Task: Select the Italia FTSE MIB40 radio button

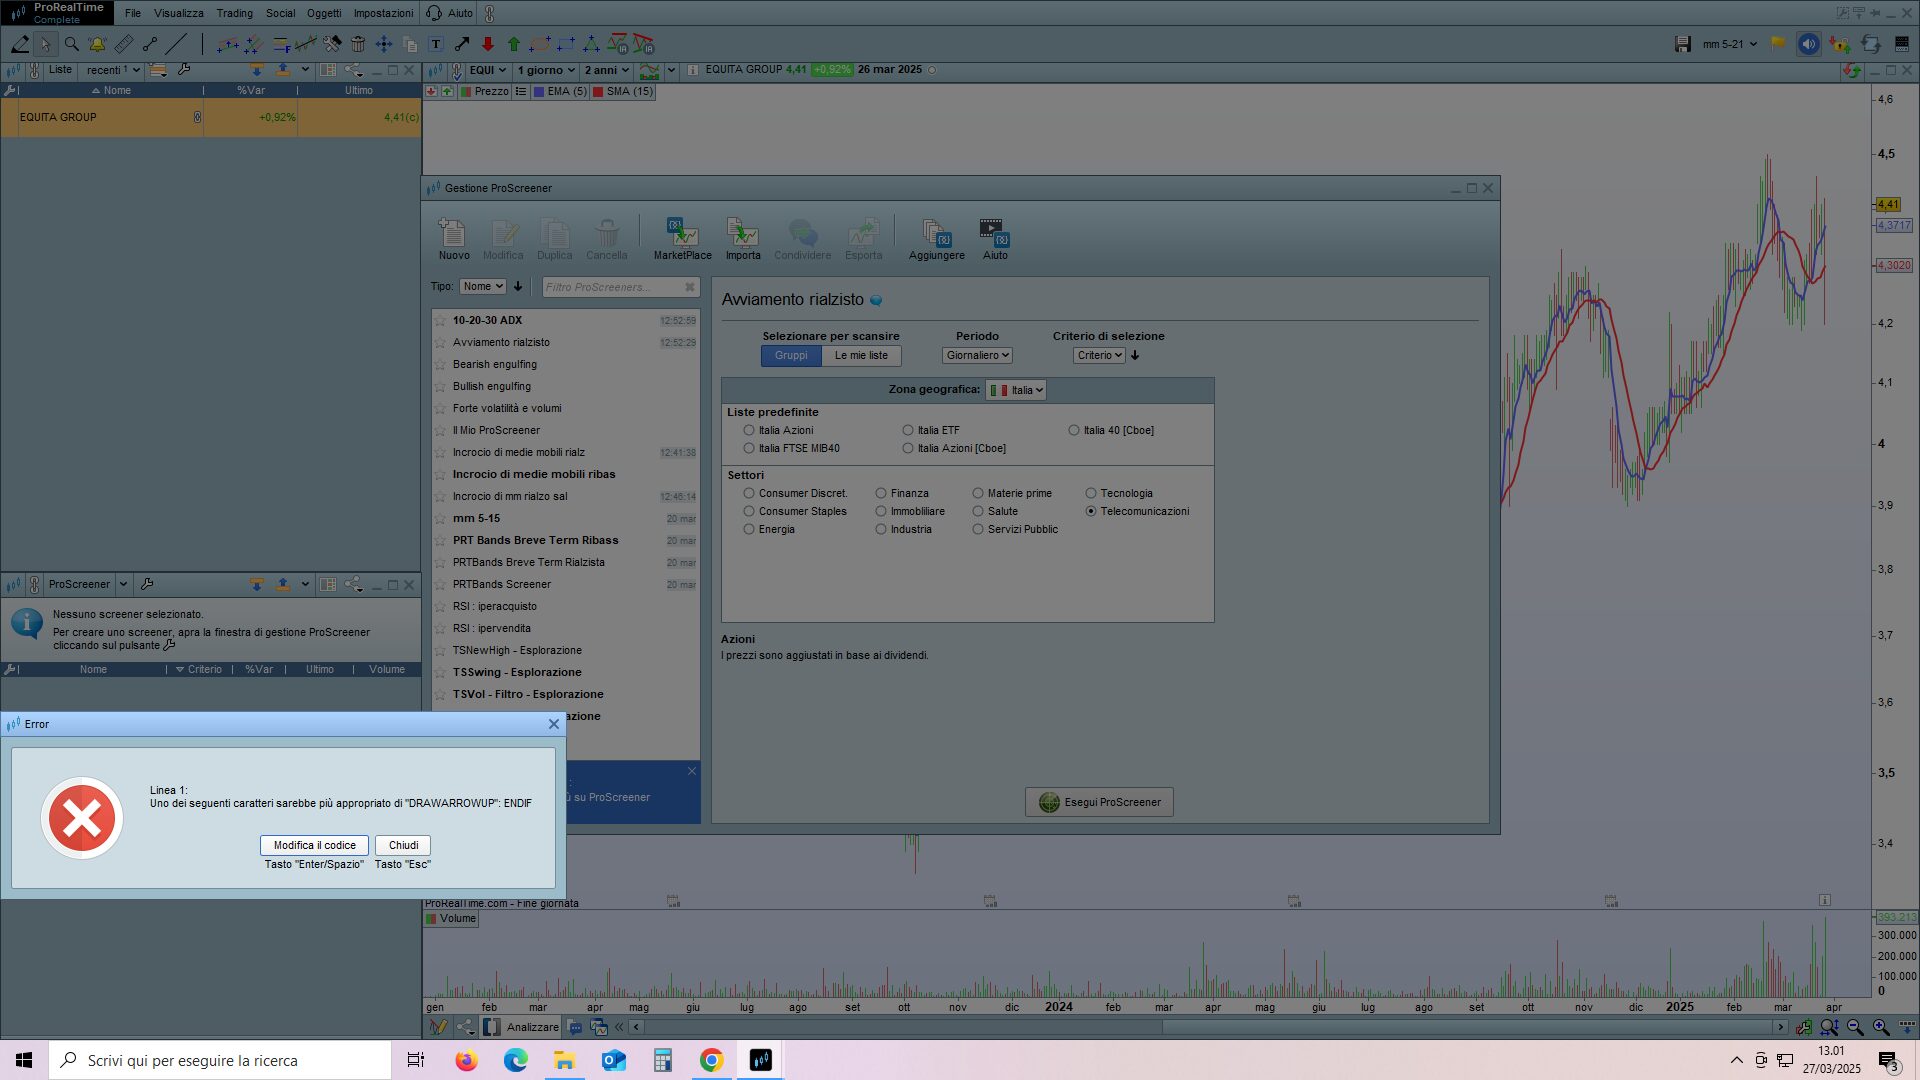Action: (x=749, y=448)
